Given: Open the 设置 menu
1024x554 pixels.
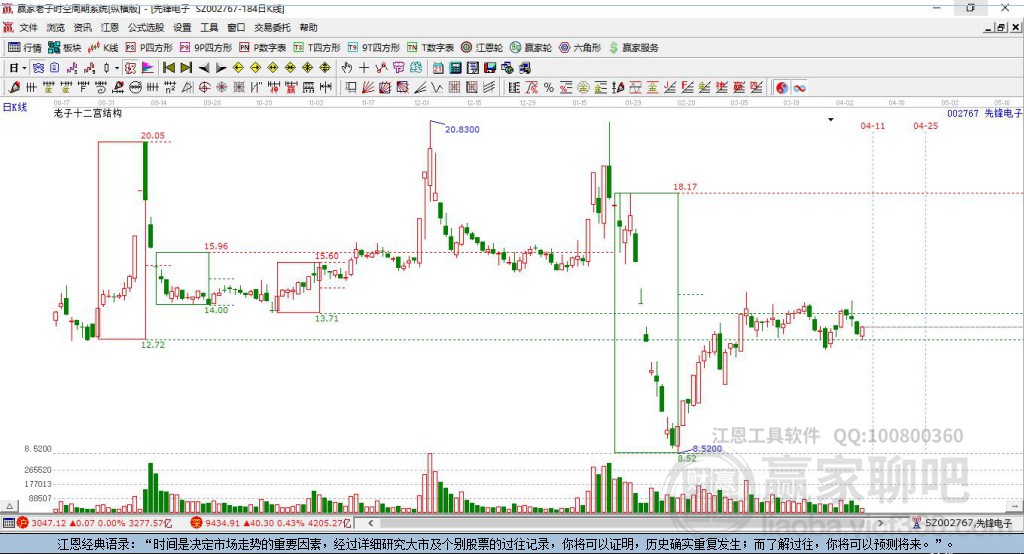Looking at the screenshot, I should [182, 27].
